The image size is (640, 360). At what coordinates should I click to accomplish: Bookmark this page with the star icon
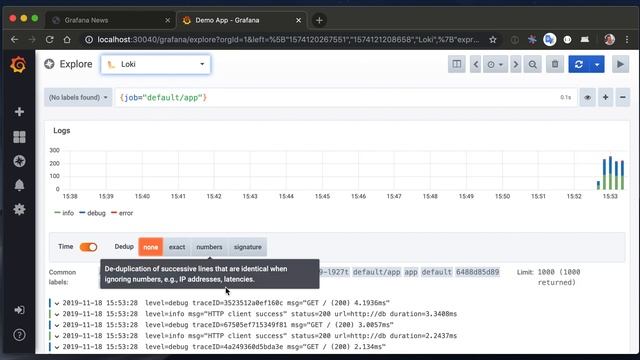(x=493, y=40)
